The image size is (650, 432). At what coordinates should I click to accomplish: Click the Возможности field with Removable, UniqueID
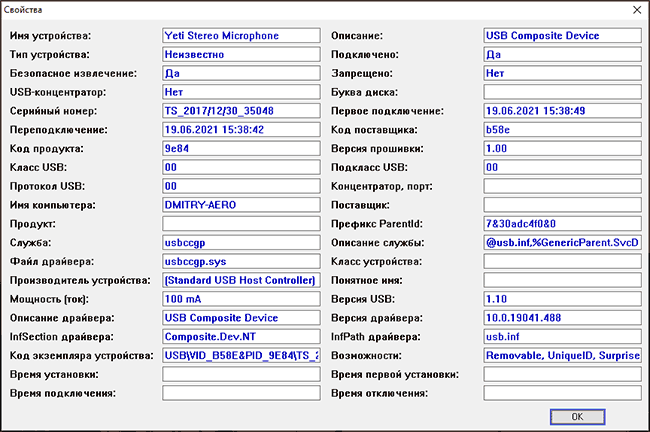coord(563,356)
